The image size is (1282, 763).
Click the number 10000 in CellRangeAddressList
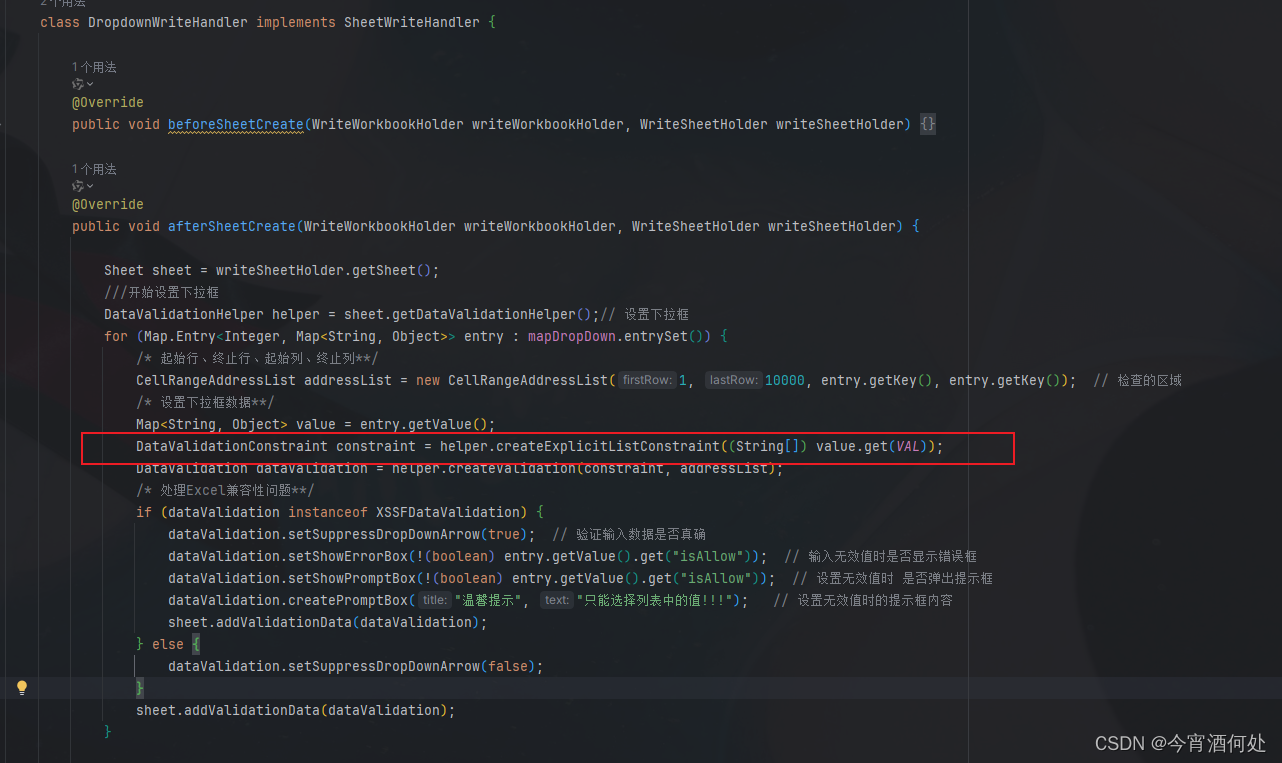(x=784, y=380)
